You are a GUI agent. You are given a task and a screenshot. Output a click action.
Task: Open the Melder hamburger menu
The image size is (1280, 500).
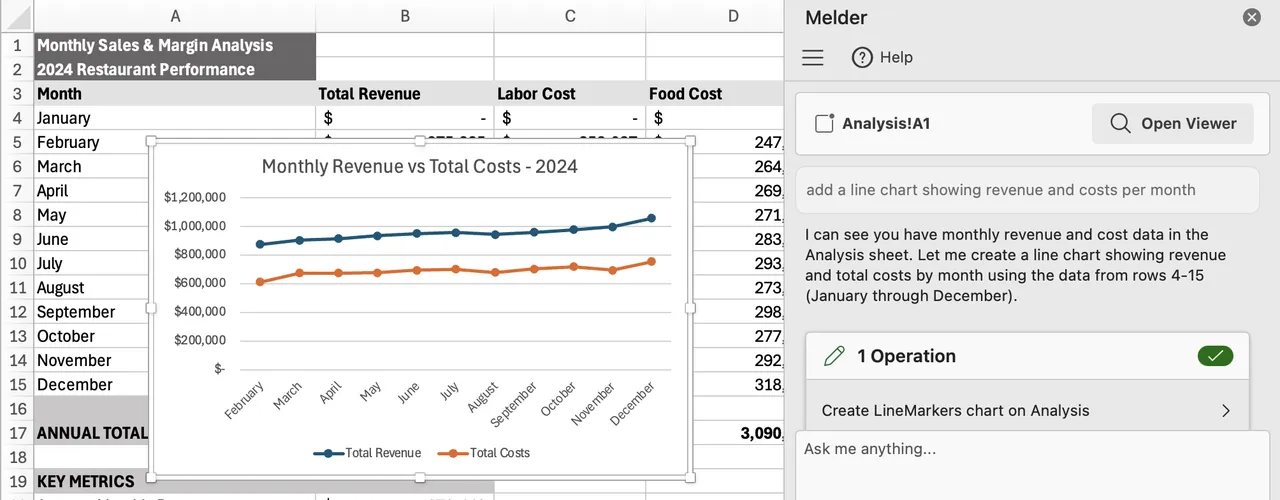[x=813, y=58]
